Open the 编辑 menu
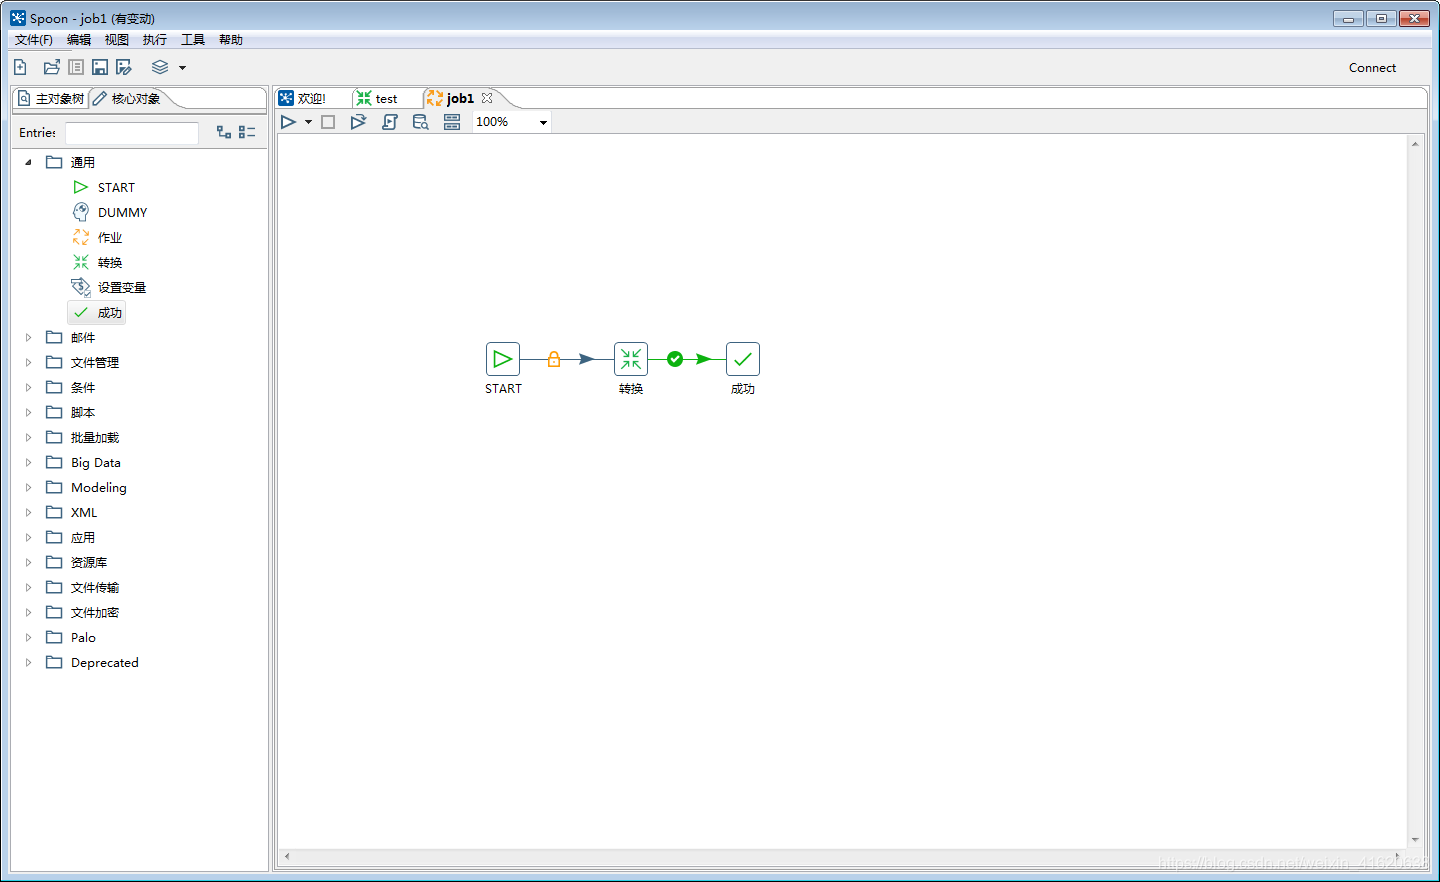The height and width of the screenshot is (882, 1440). coord(79,40)
